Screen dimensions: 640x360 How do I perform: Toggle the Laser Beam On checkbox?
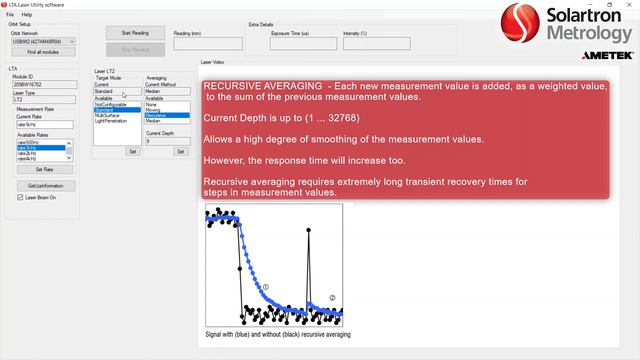point(20,198)
